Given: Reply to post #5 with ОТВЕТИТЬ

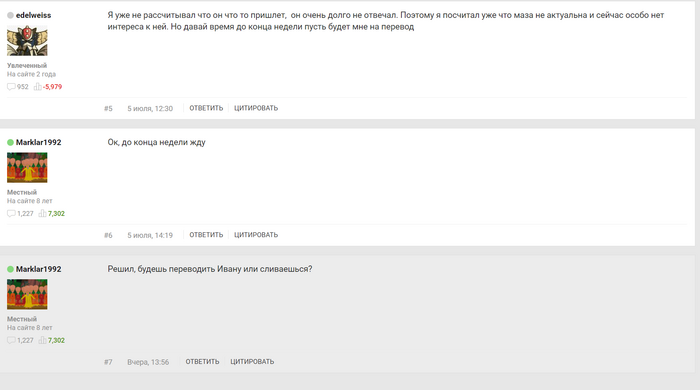Looking at the screenshot, I should (206, 108).
